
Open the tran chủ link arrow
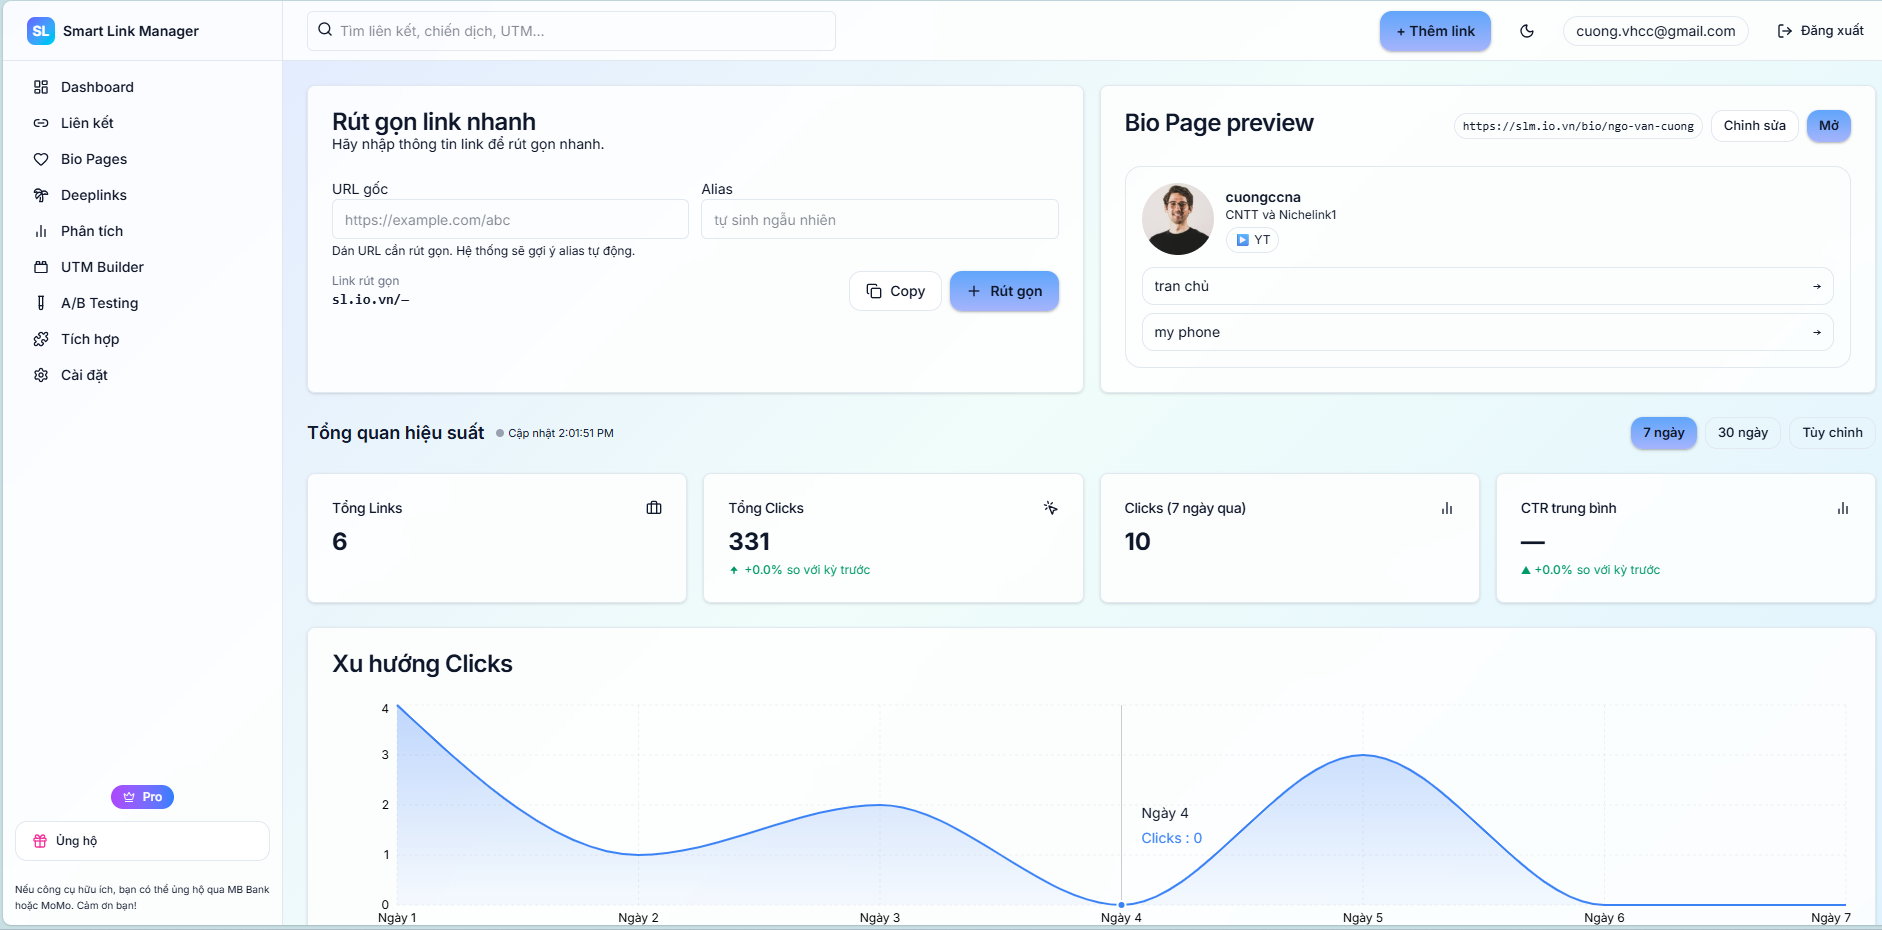pos(1816,287)
